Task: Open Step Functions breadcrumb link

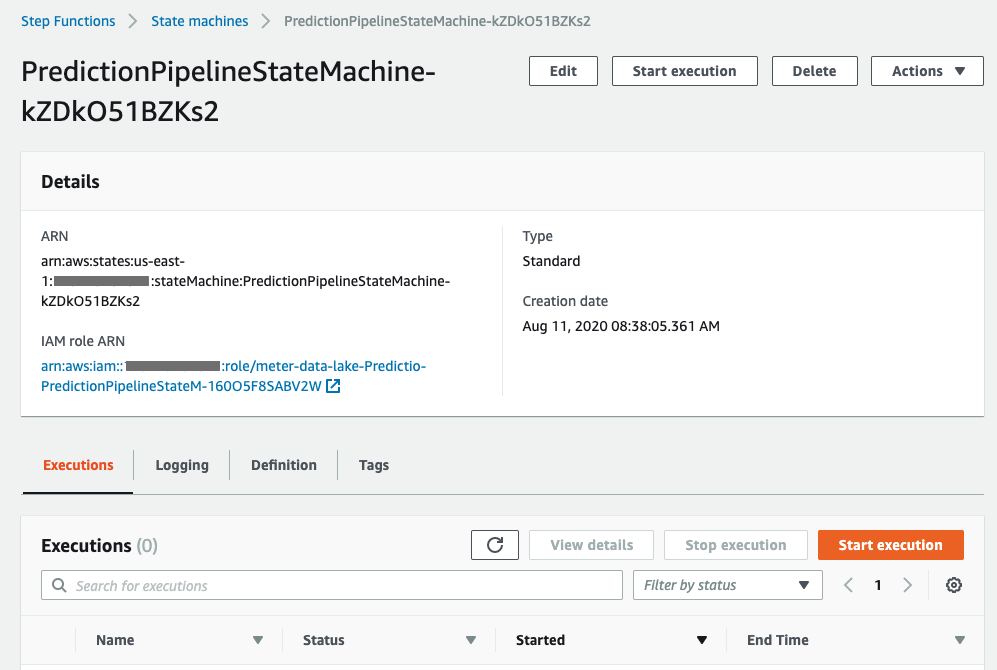Action: [68, 21]
